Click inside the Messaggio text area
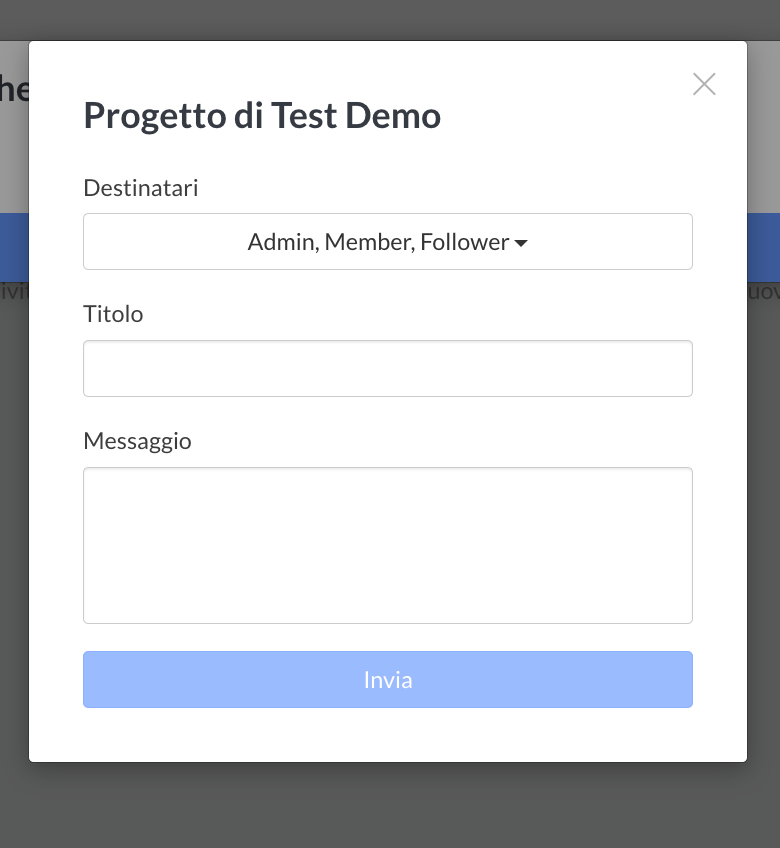 point(387,545)
